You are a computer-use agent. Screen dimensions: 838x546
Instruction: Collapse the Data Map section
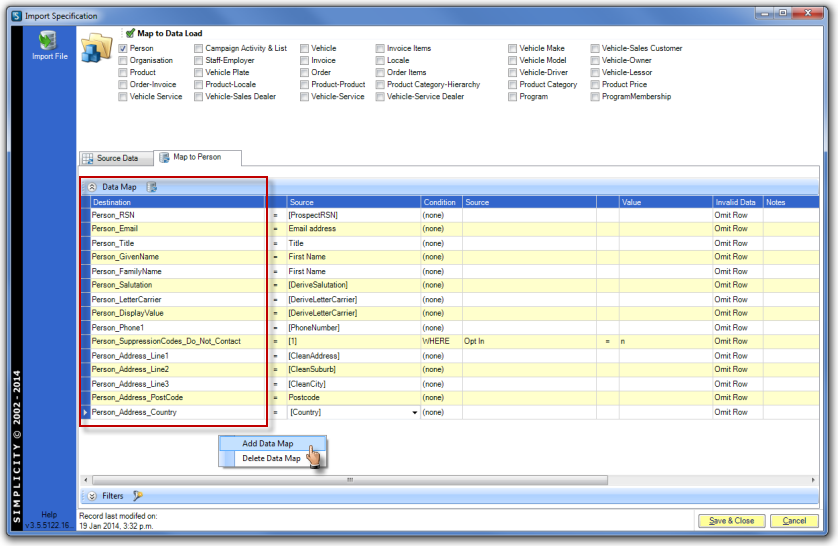point(92,187)
